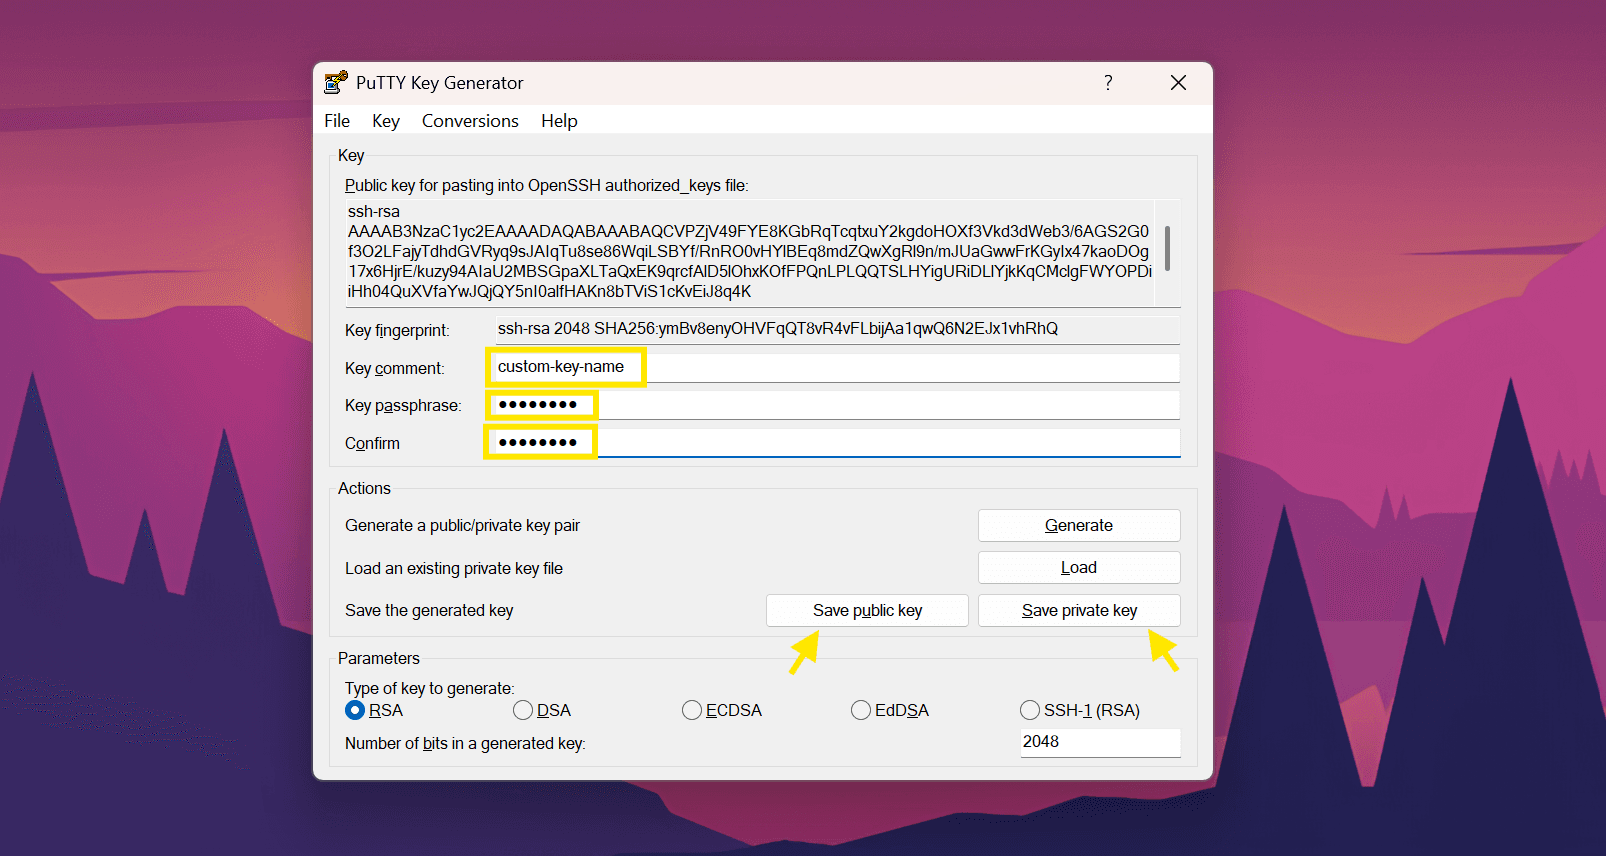Click the 'Save the generated key' text
This screenshot has height=856, width=1606.
[x=429, y=611]
